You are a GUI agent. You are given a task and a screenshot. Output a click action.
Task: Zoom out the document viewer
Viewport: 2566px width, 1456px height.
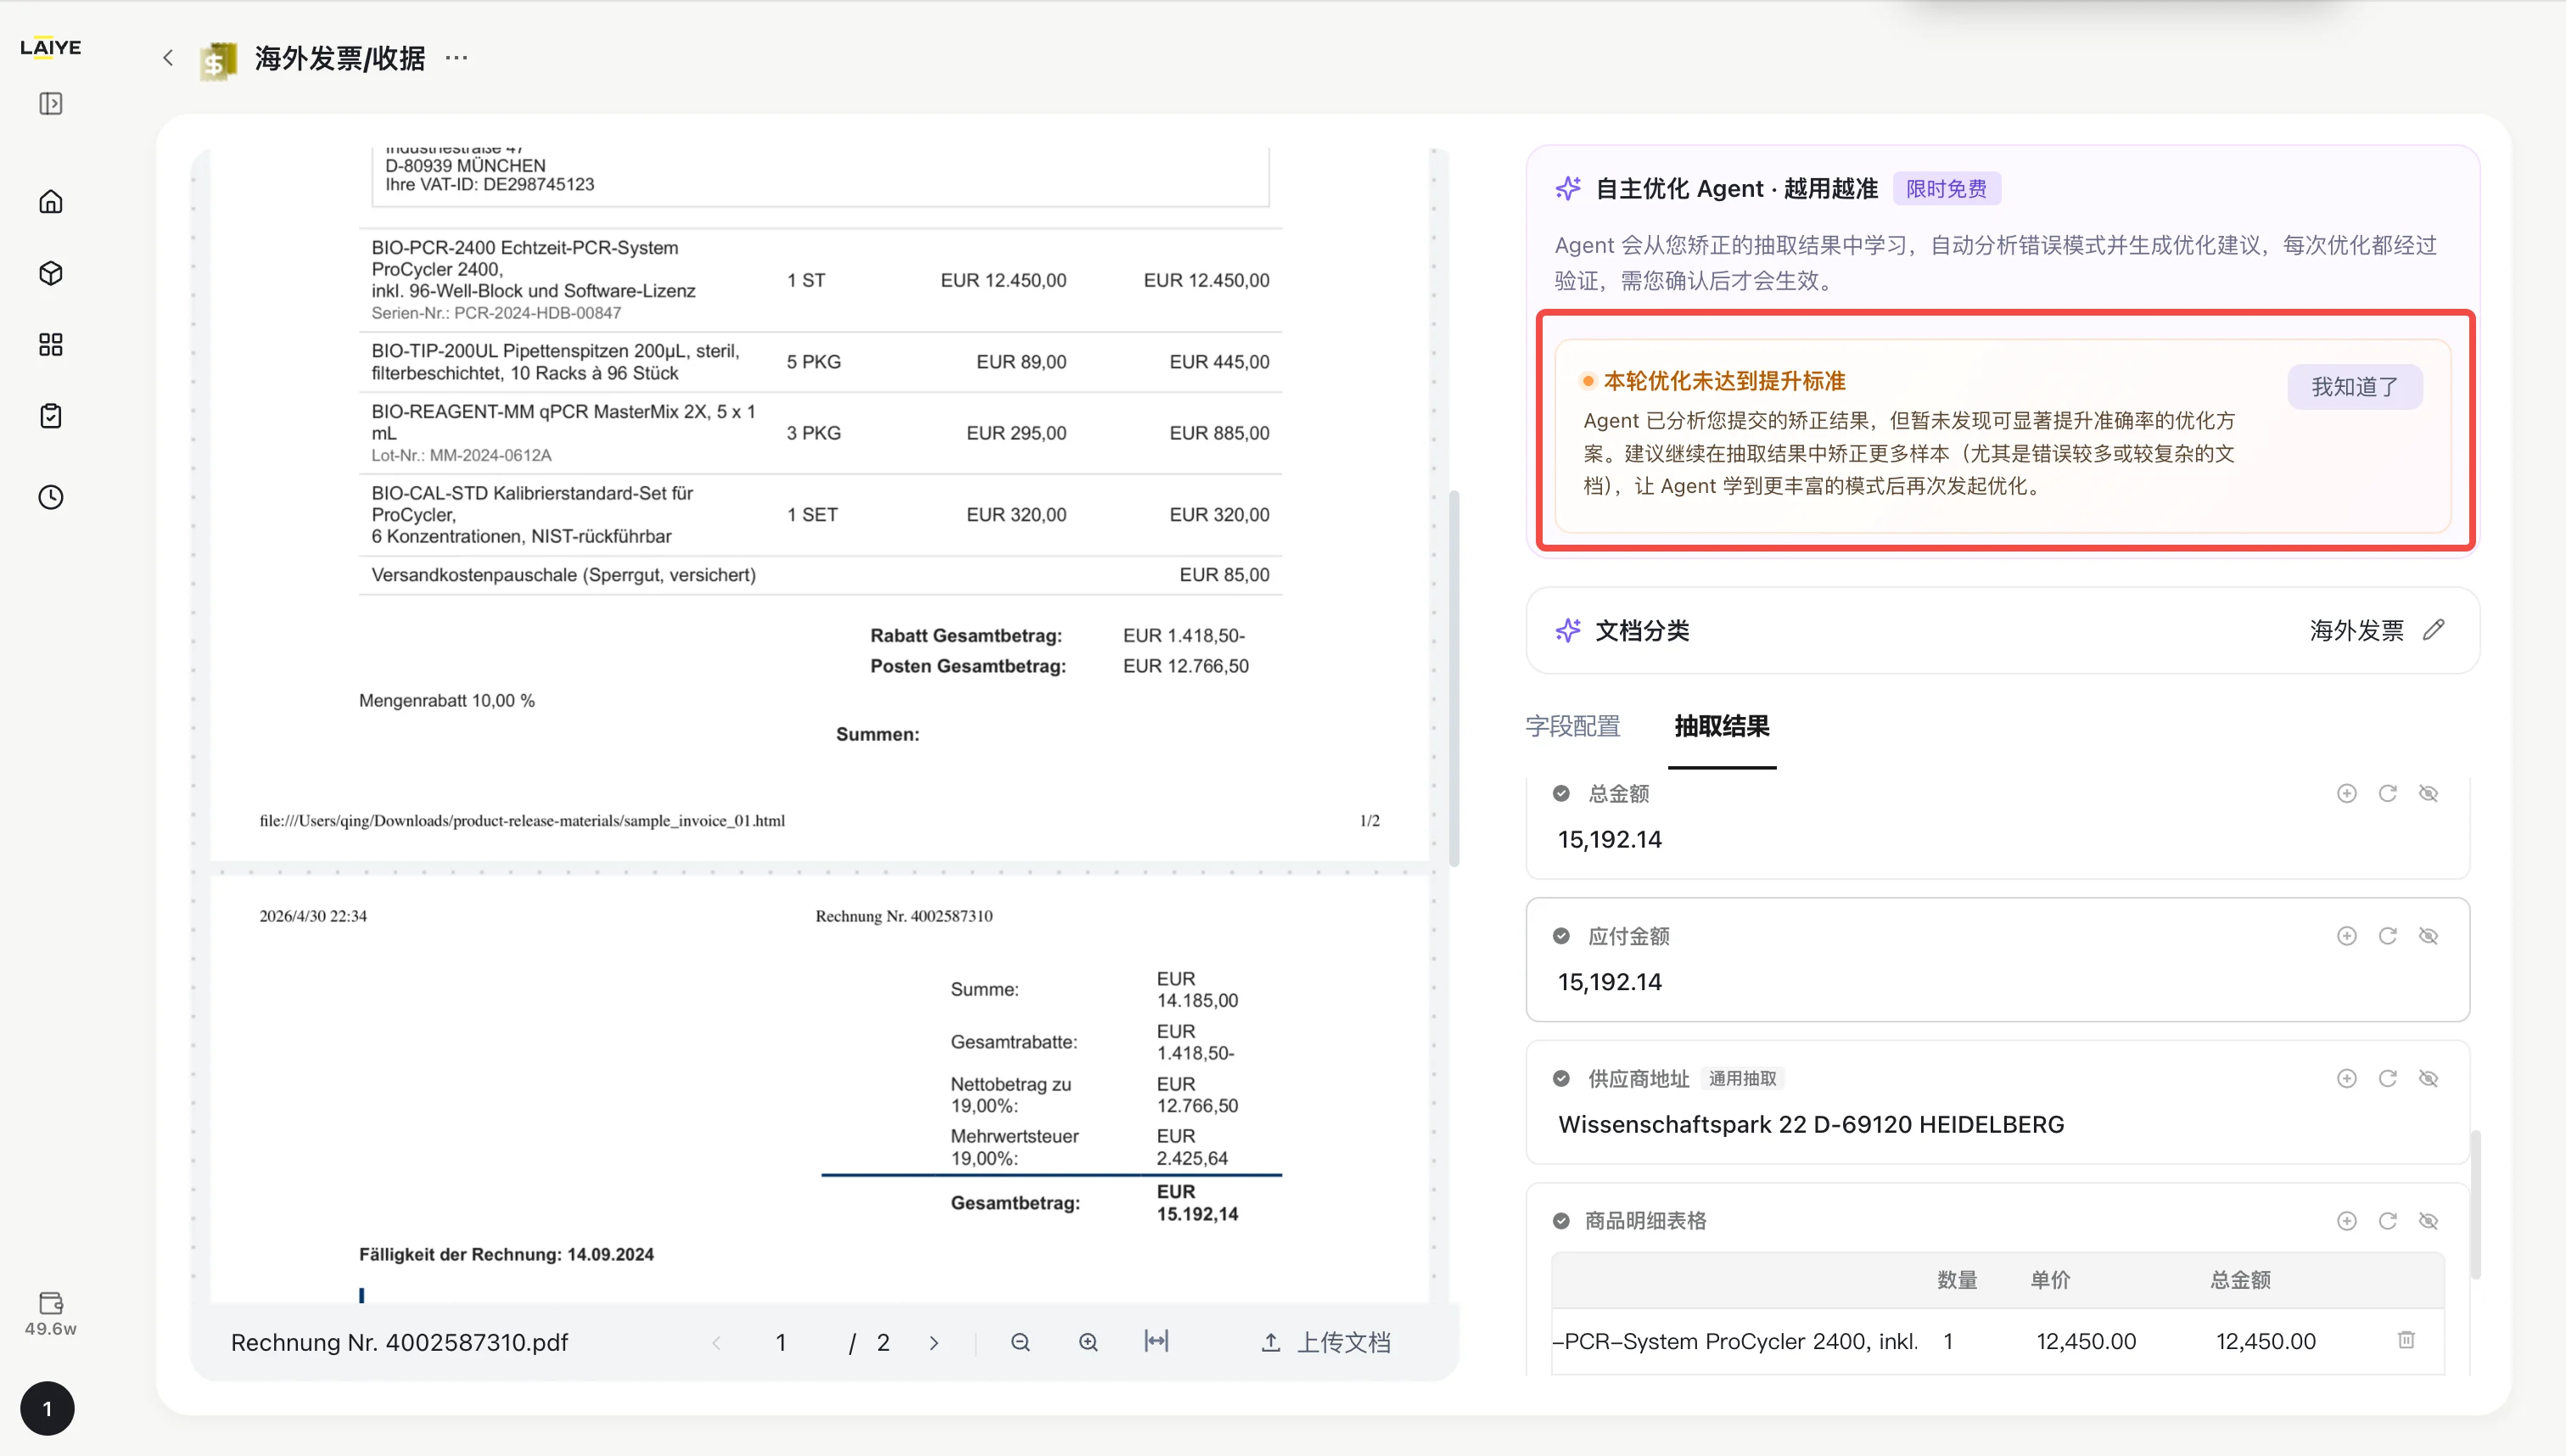coord(1020,1342)
